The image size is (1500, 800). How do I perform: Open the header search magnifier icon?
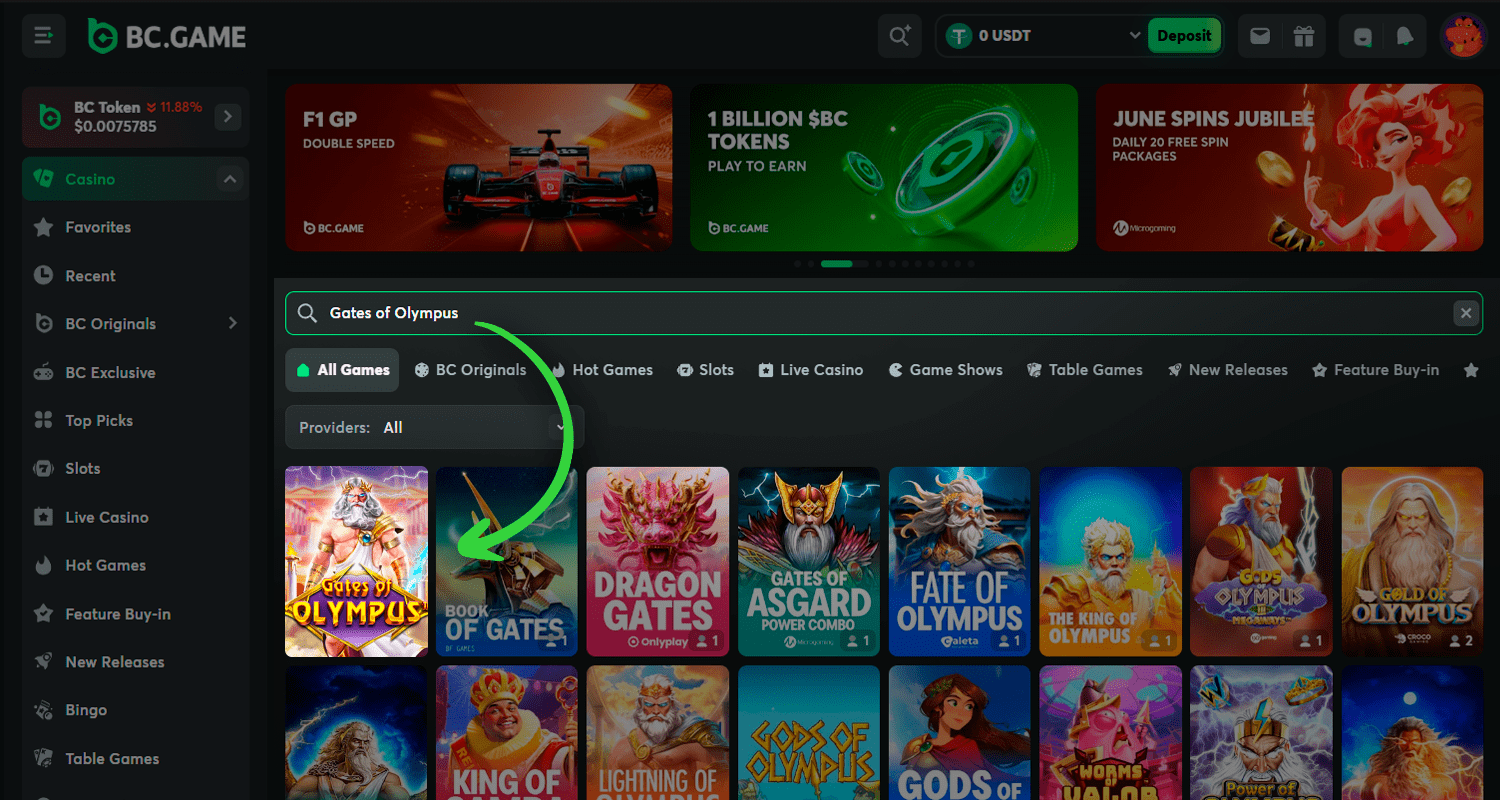tap(900, 36)
